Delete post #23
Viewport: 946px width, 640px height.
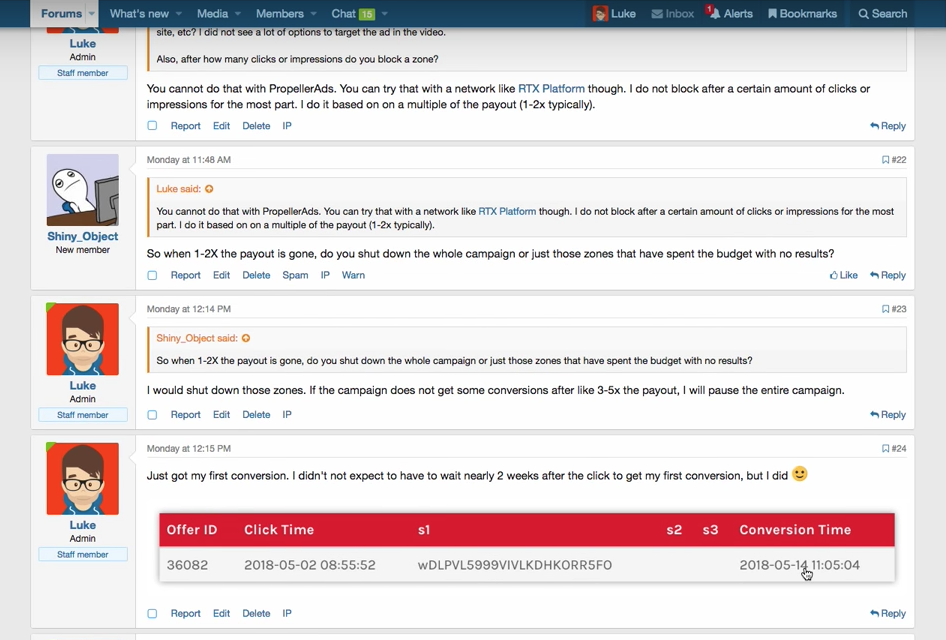(256, 414)
